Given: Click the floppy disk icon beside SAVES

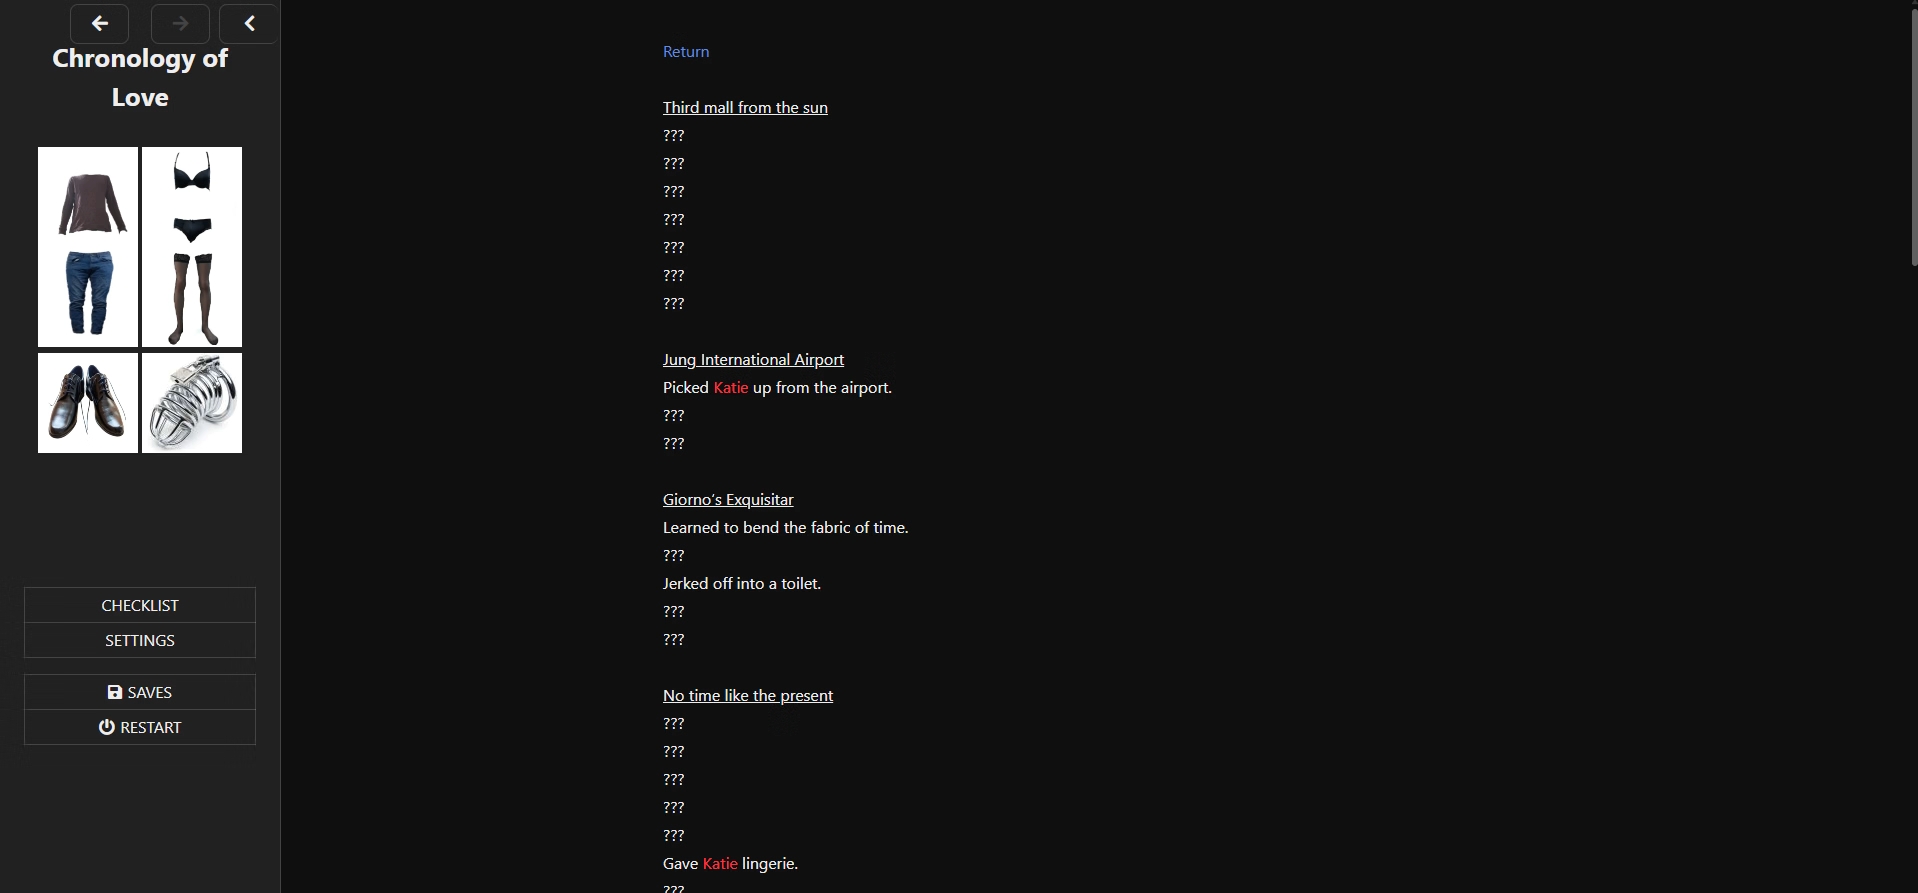Looking at the screenshot, I should pyautogui.click(x=114, y=692).
